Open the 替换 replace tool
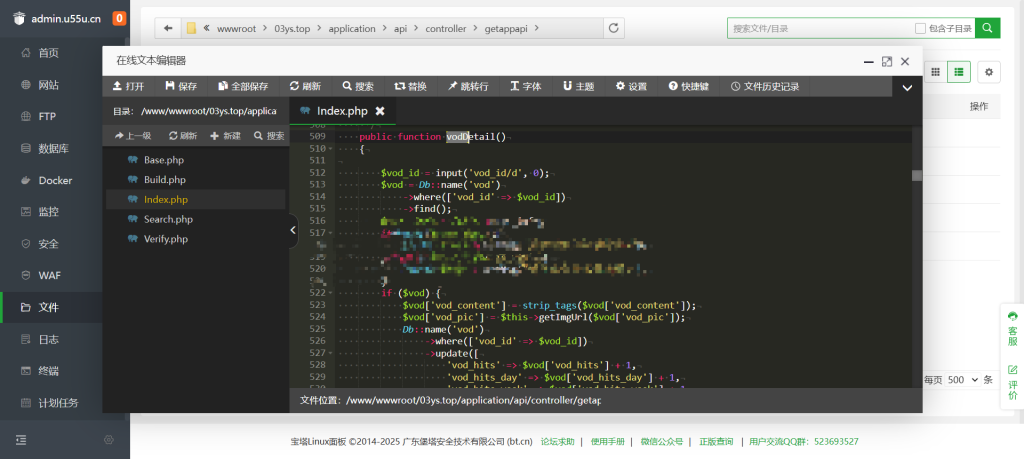This screenshot has height=459, width=1024. [x=411, y=86]
